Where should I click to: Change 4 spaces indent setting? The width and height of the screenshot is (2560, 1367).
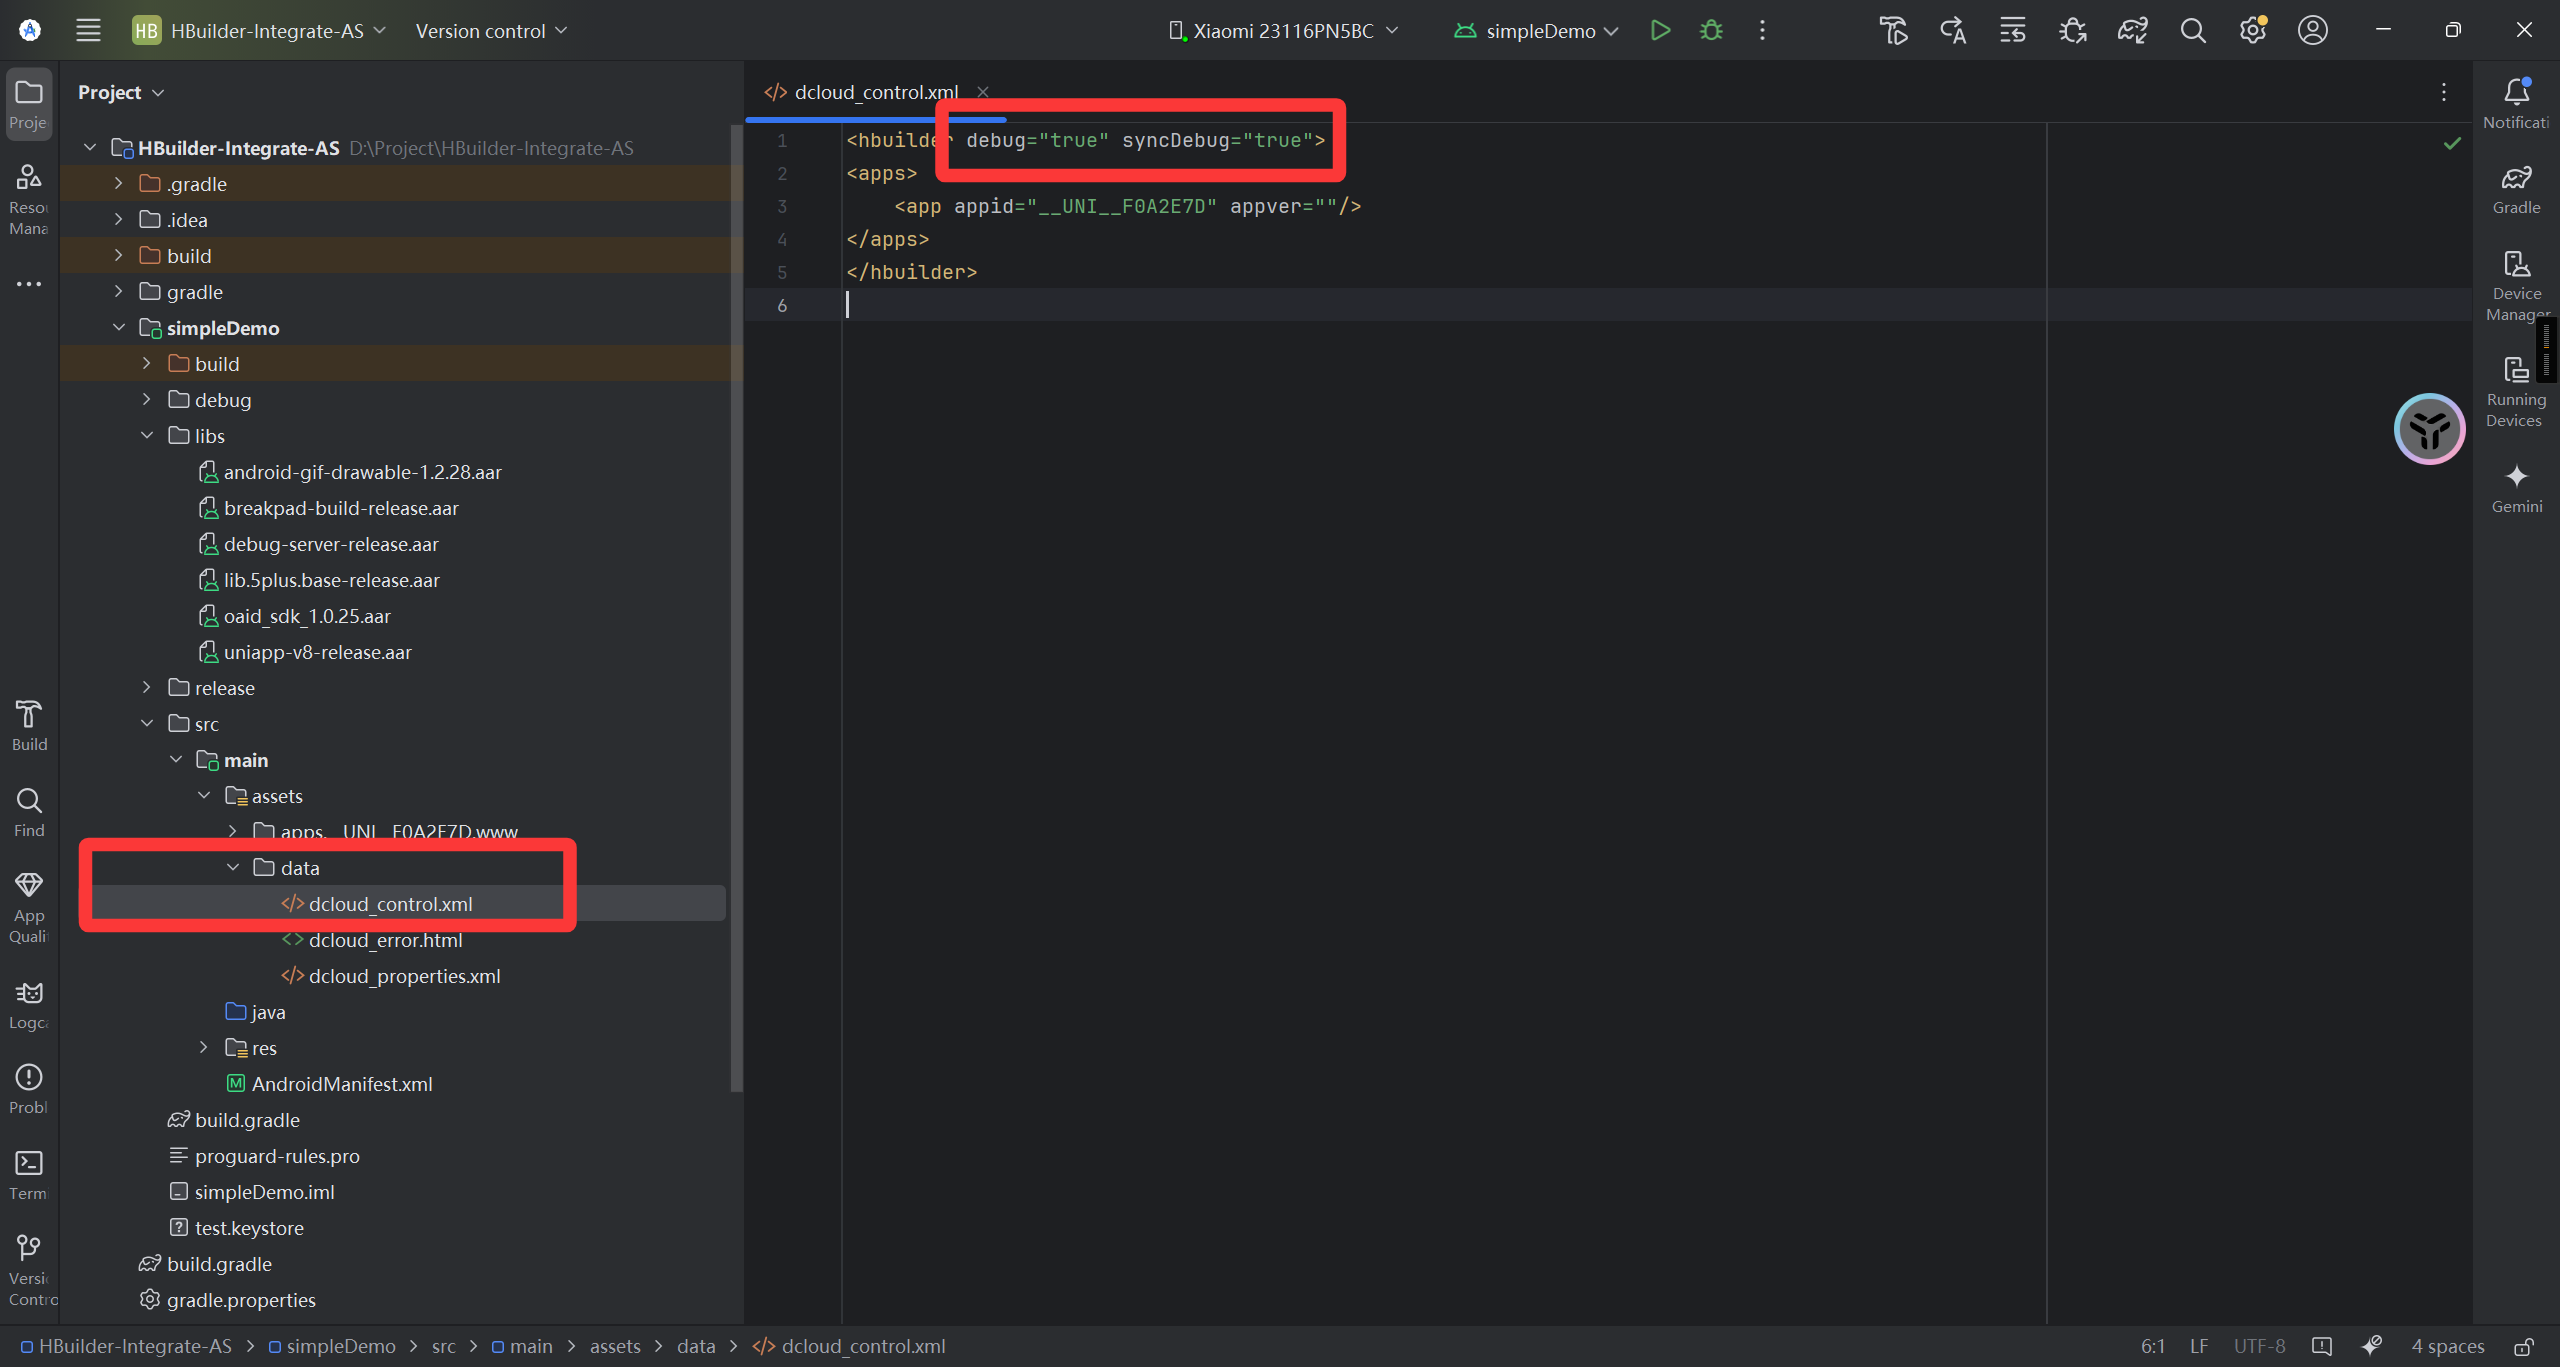[2447, 1346]
